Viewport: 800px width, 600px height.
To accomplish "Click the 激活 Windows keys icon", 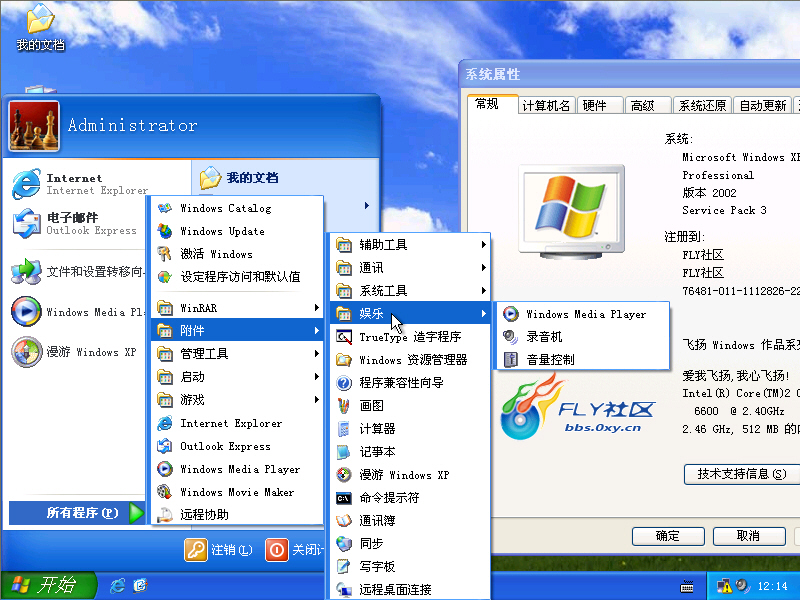I will [x=164, y=254].
